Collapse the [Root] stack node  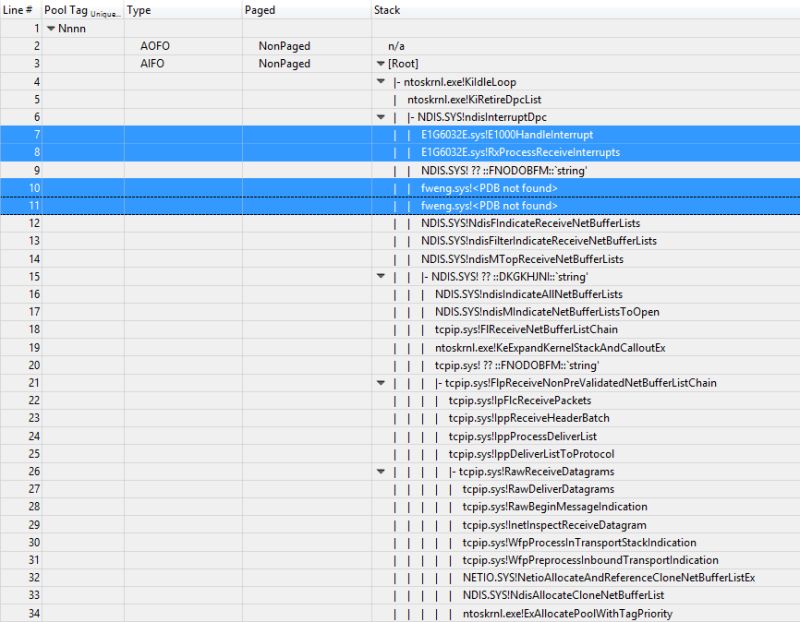[x=380, y=63]
